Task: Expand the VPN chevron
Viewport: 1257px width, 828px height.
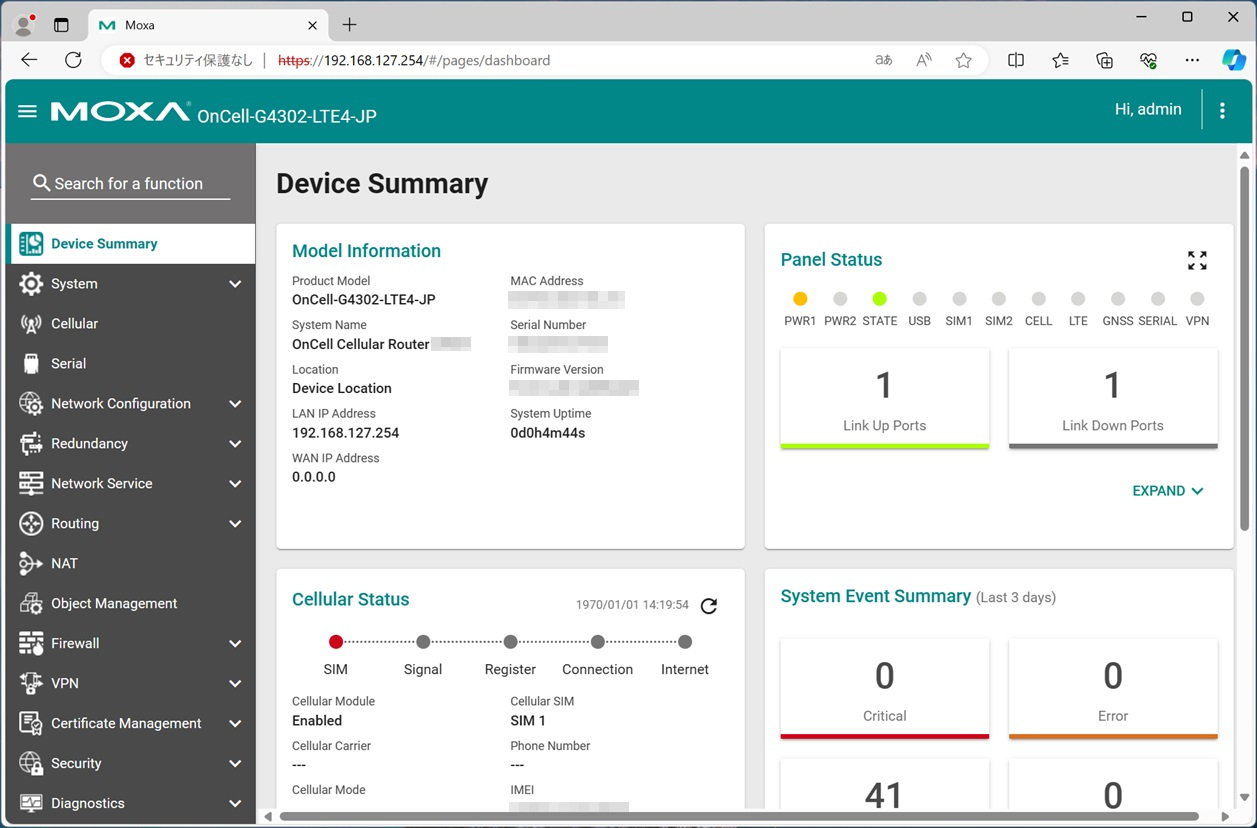Action: coord(235,684)
